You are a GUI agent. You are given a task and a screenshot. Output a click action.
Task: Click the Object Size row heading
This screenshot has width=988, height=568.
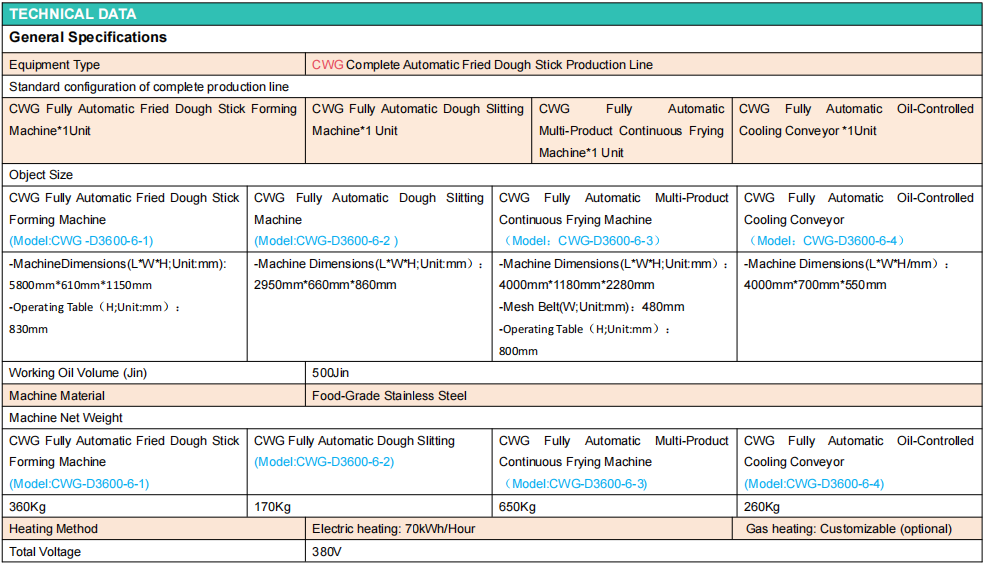[x=41, y=175]
